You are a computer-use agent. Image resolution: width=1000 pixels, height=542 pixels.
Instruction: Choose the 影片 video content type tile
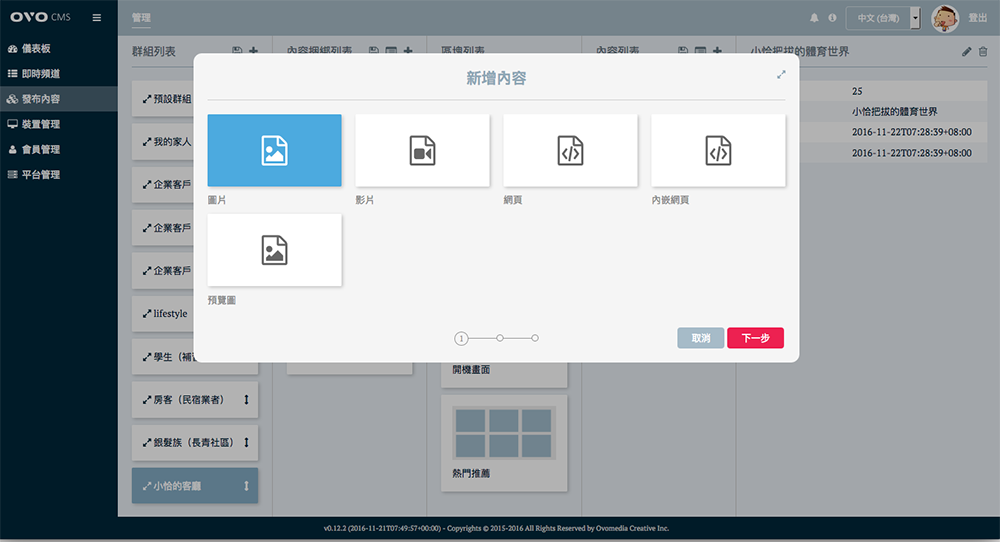coord(422,150)
